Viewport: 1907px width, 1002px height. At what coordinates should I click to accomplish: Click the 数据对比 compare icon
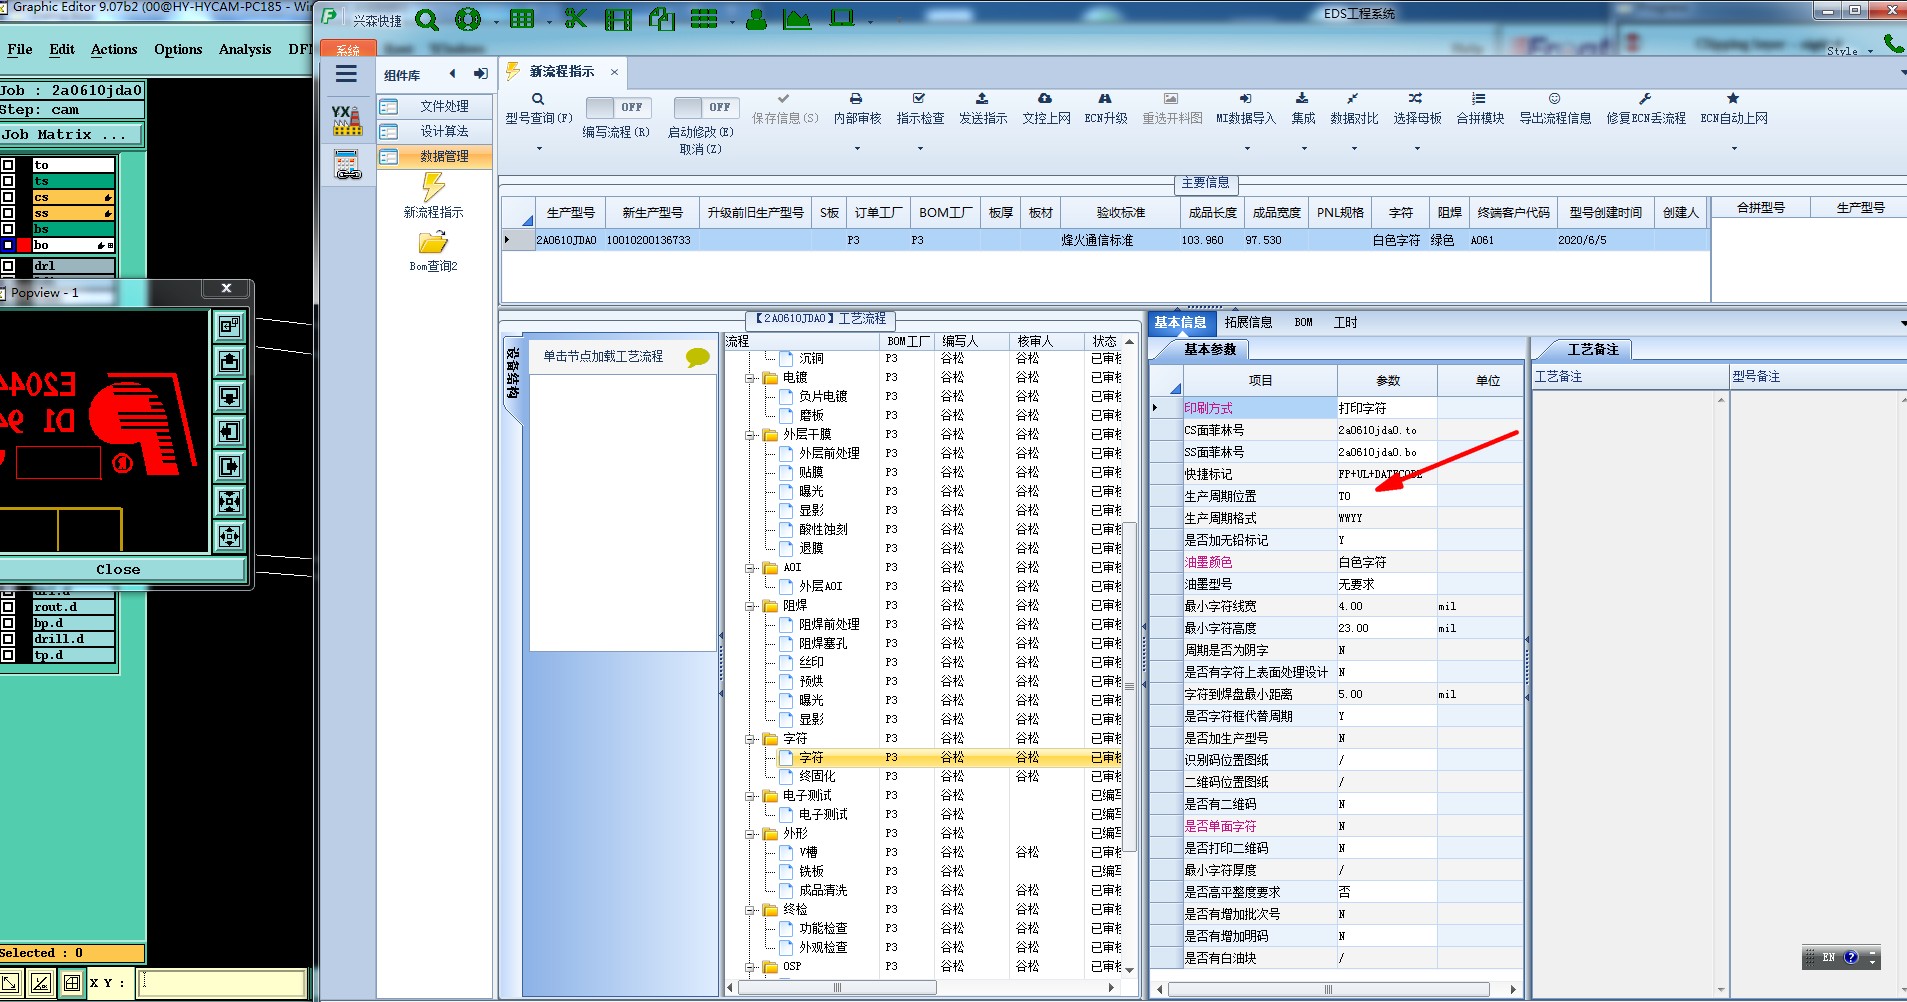[1353, 99]
